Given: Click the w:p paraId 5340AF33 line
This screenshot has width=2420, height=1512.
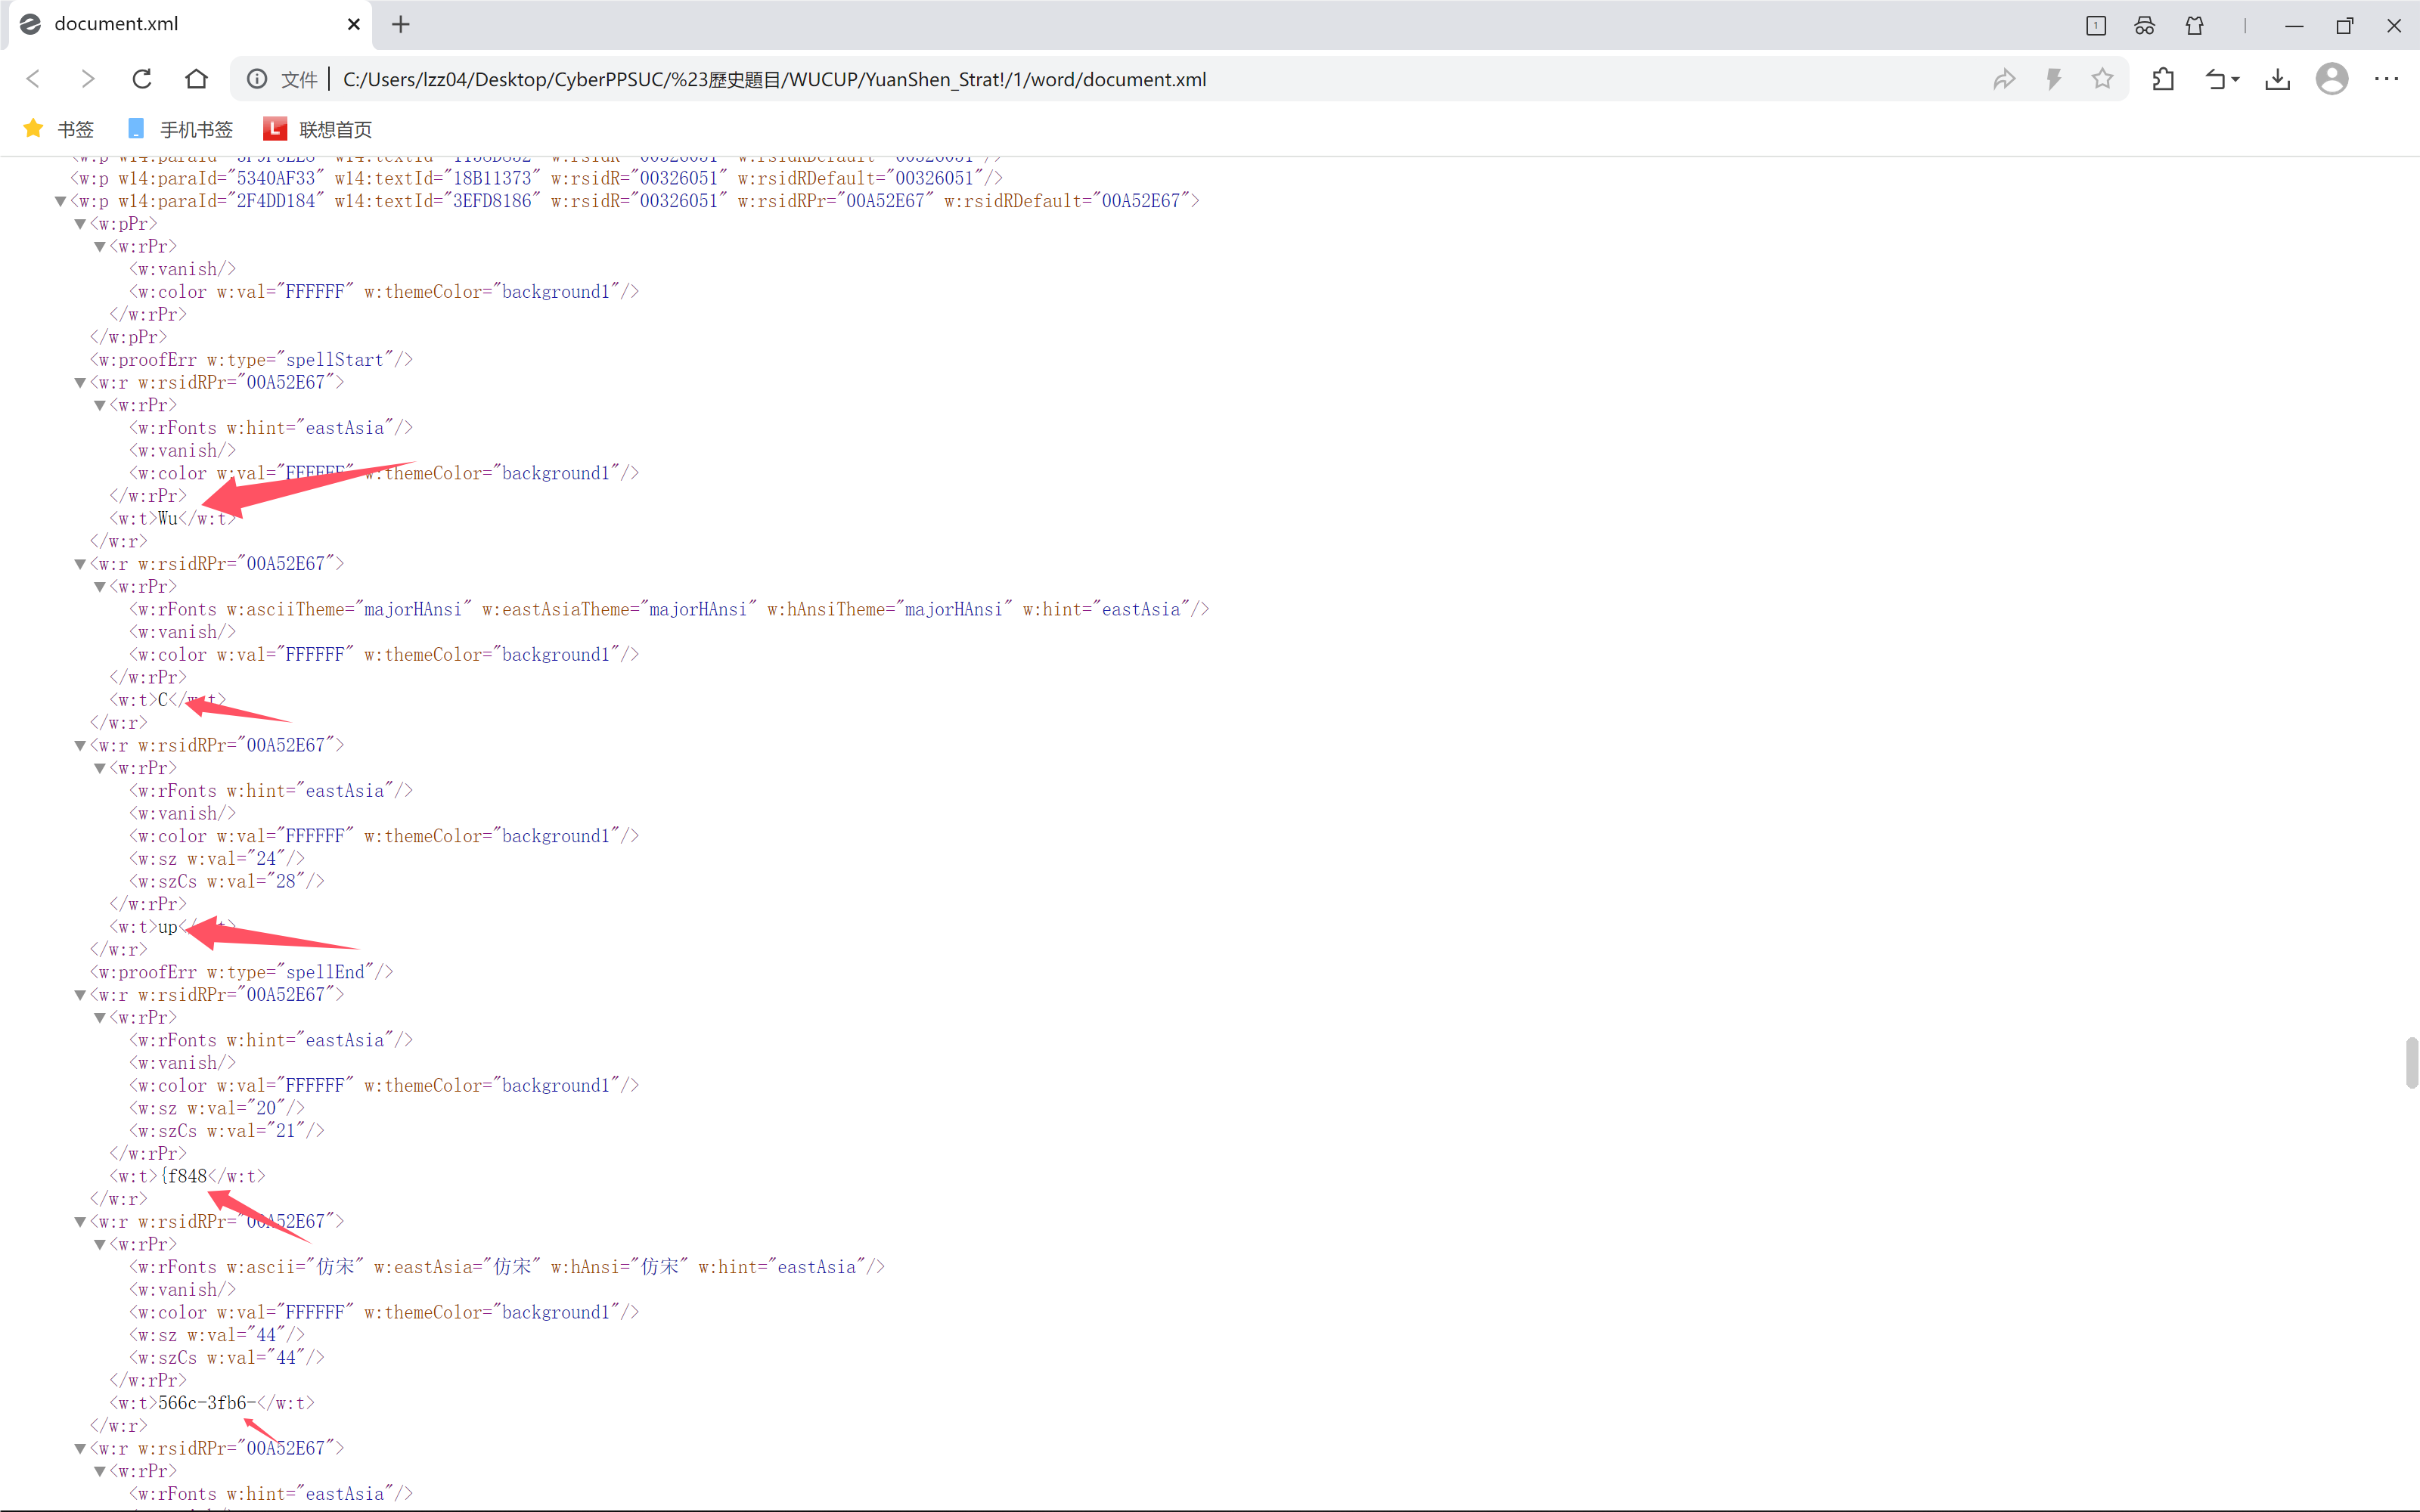Looking at the screenshot, I should tap(536, 178).
